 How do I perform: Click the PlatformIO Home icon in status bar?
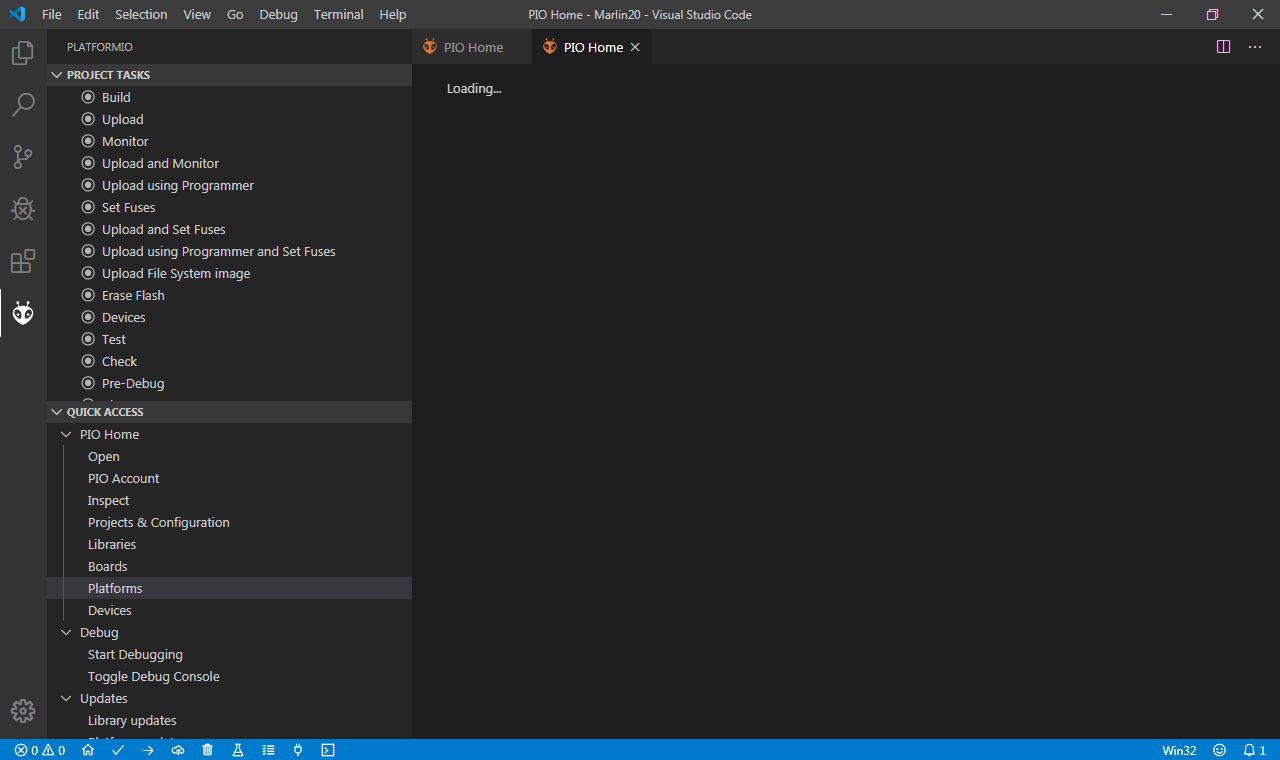point(88,750)
